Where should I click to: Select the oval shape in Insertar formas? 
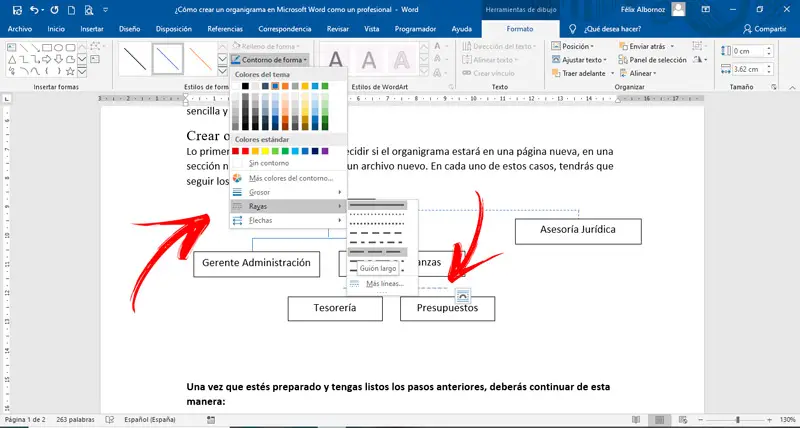tap(59, 48)
